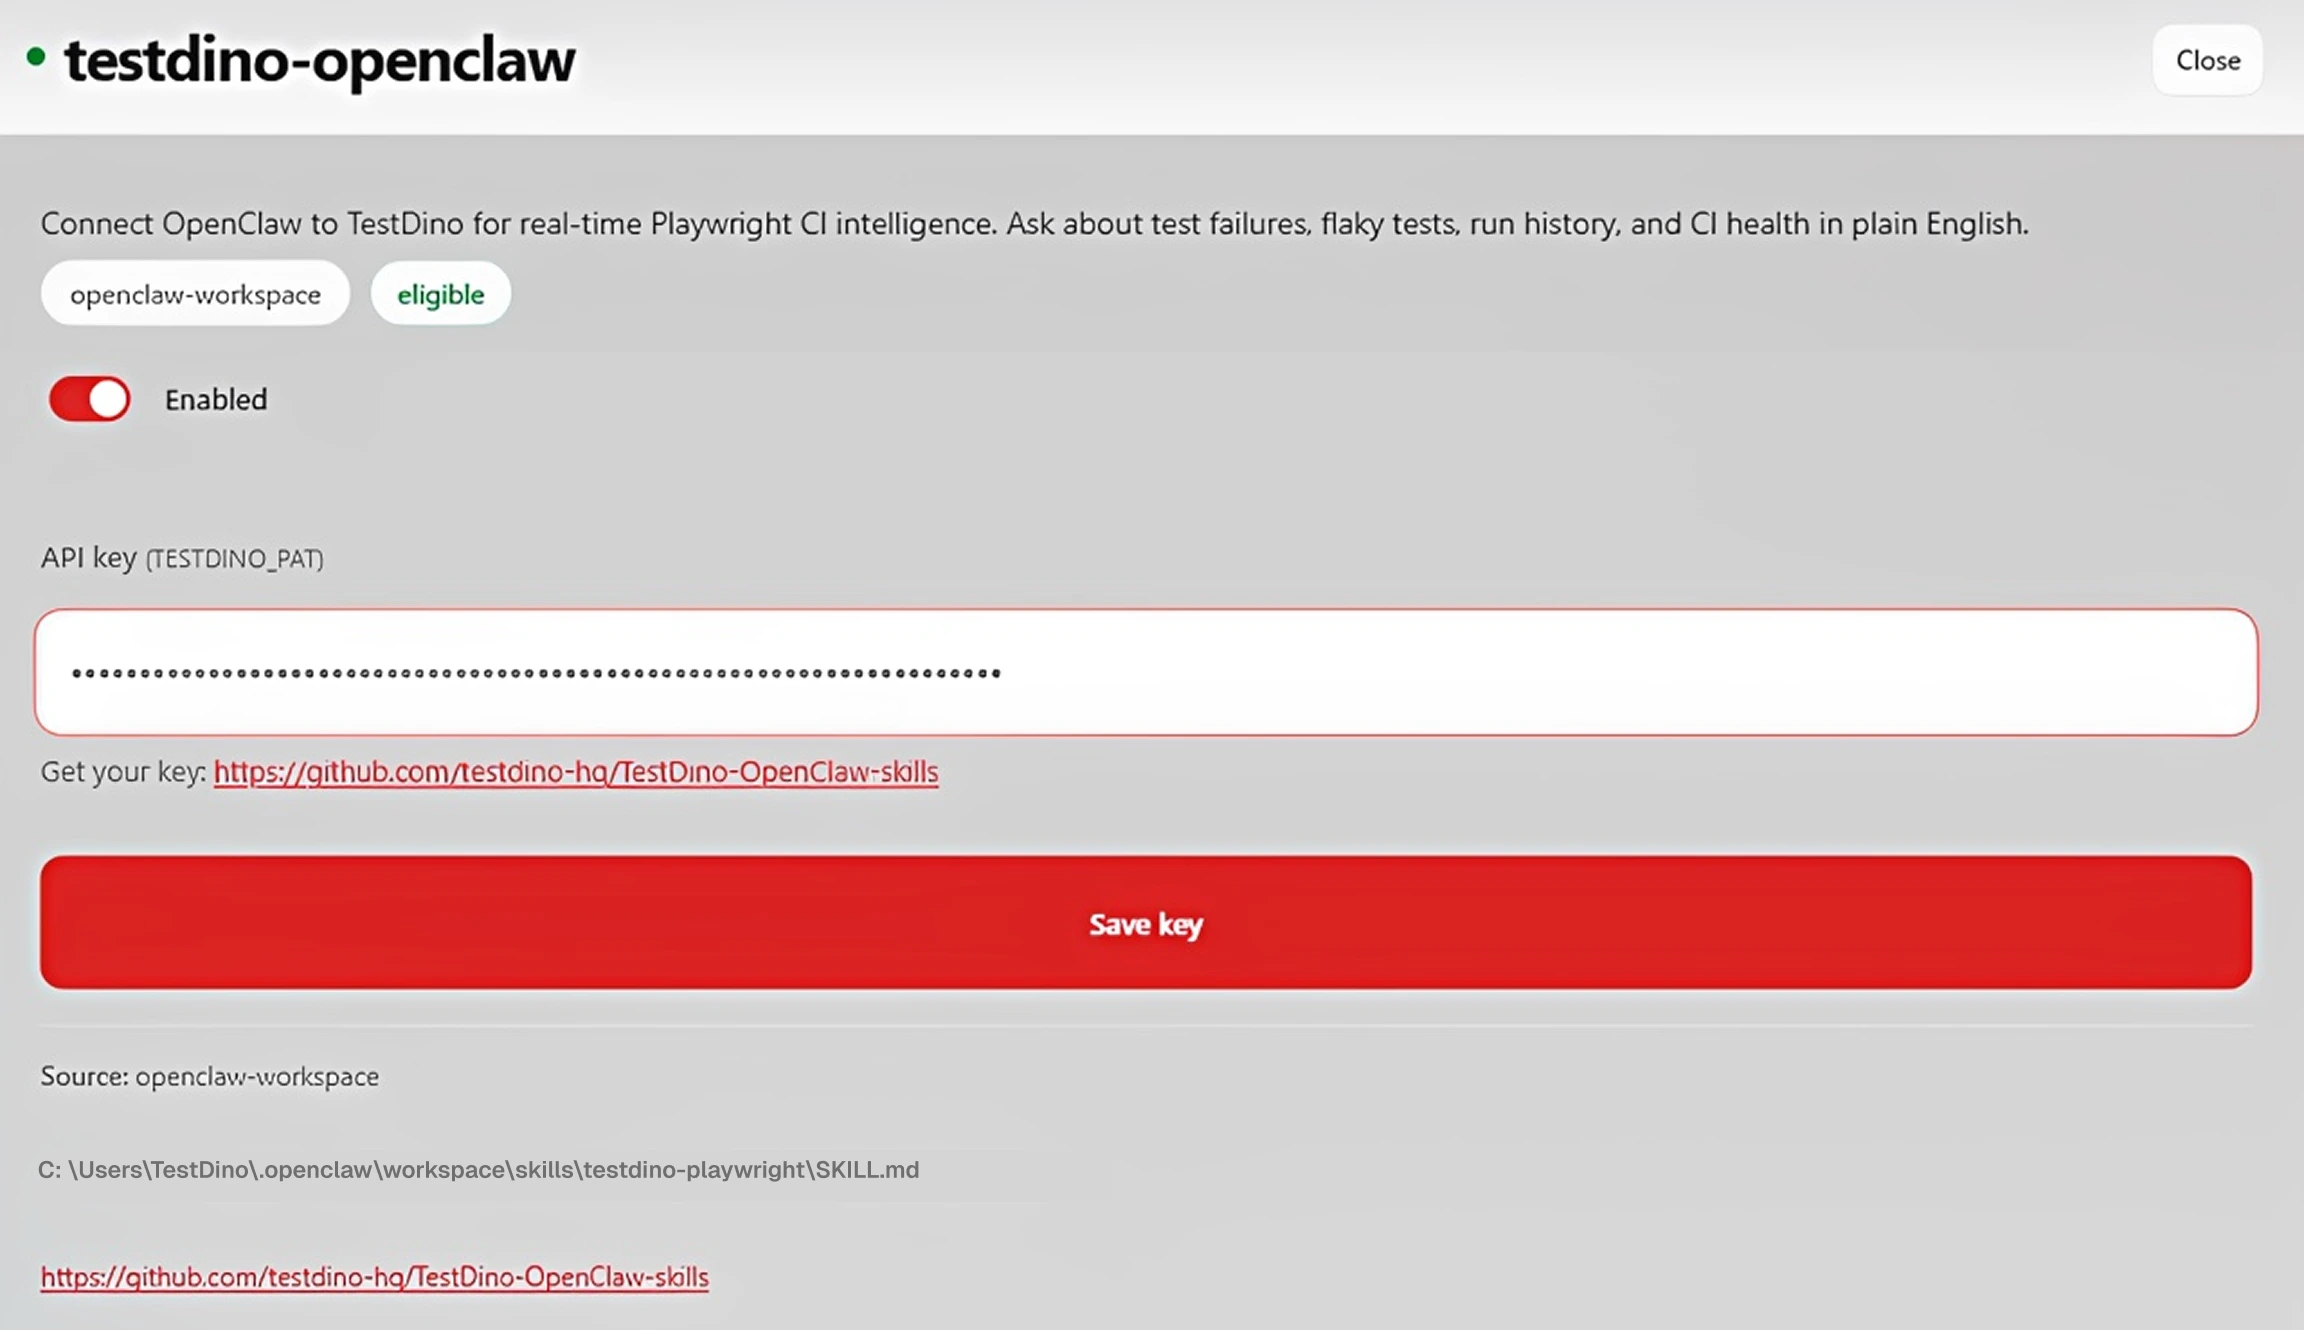
Task: Click the Enabled label text
Action: click(x=216, y=399)
